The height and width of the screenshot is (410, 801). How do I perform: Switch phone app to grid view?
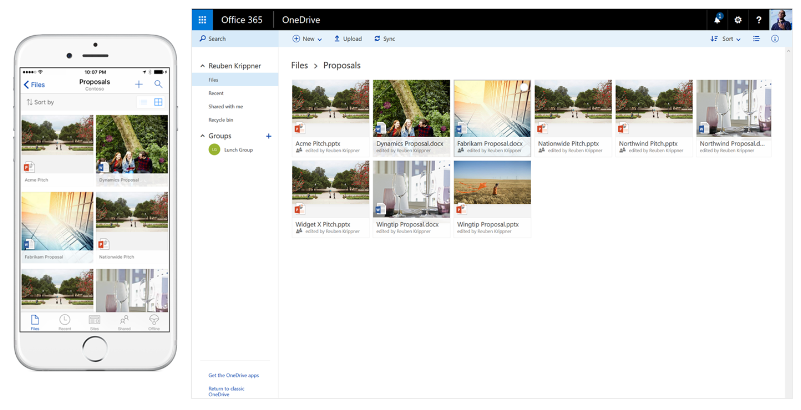click(158, 102)
